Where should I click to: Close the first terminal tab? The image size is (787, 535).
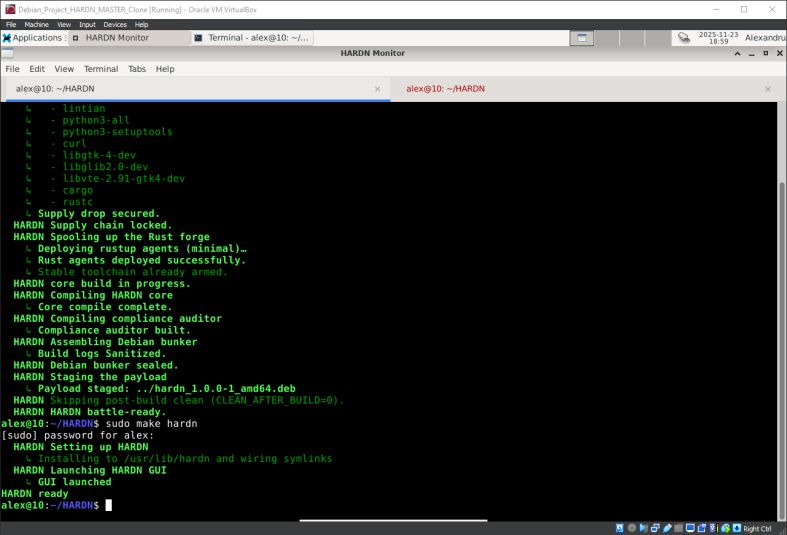[377, 89]
